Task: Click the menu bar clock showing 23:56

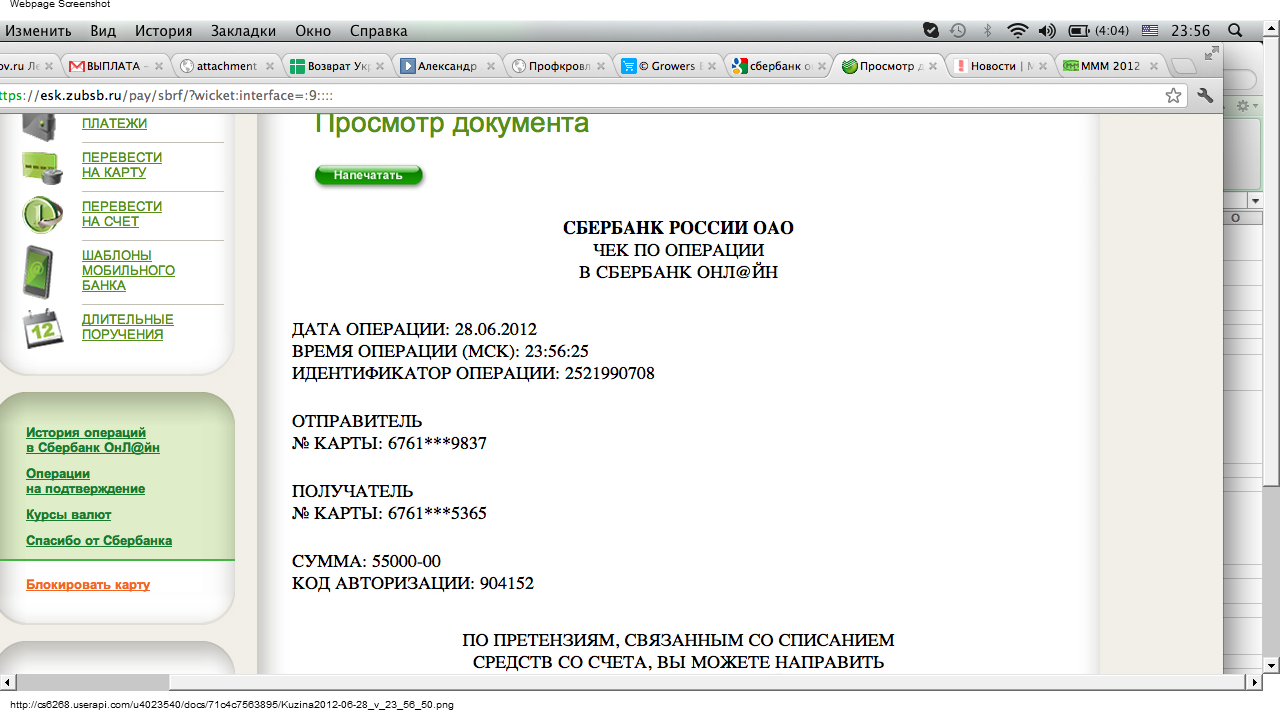Action: (1190, 31)
